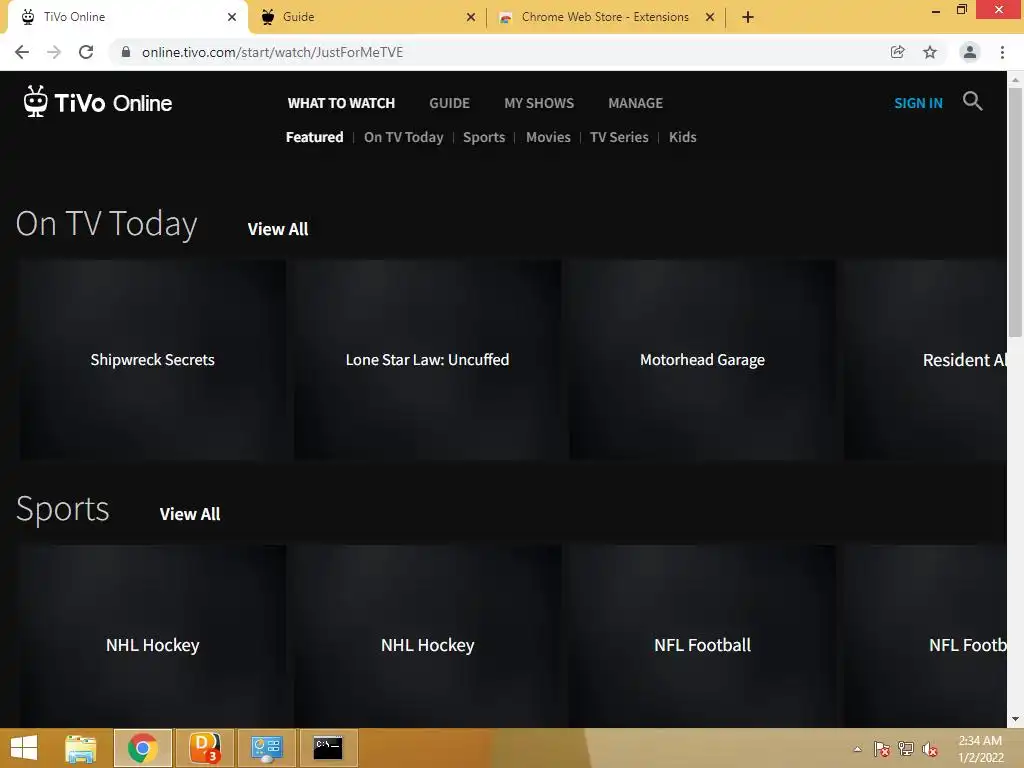This screenshot has height=768, width=1024.
Task: Open Command Prompt from the taskbar
Action: pos(328,748)
